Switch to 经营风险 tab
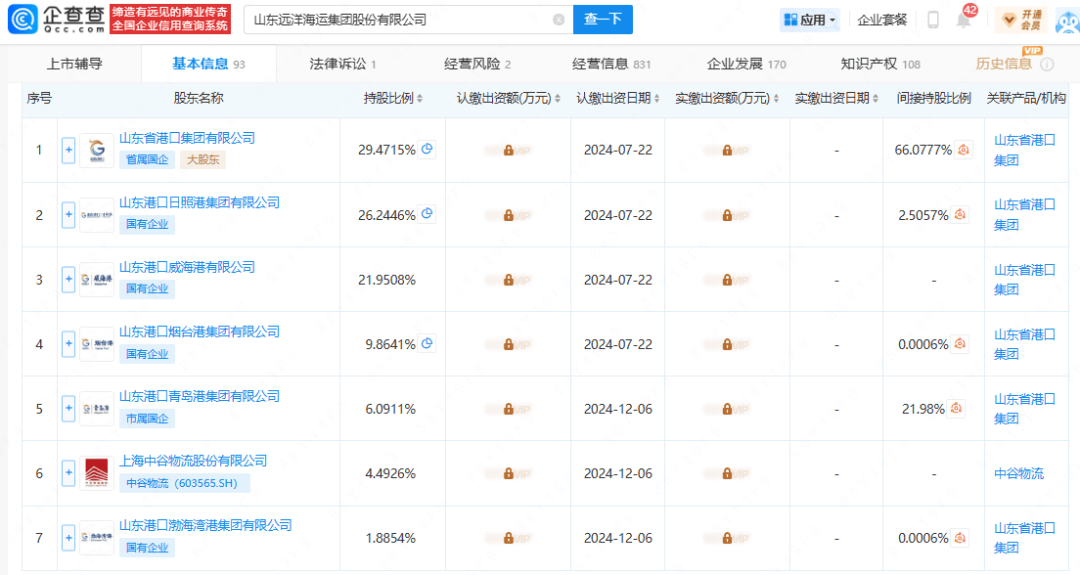This screenshot has height=575, width=1080. (x=477, y=64)
